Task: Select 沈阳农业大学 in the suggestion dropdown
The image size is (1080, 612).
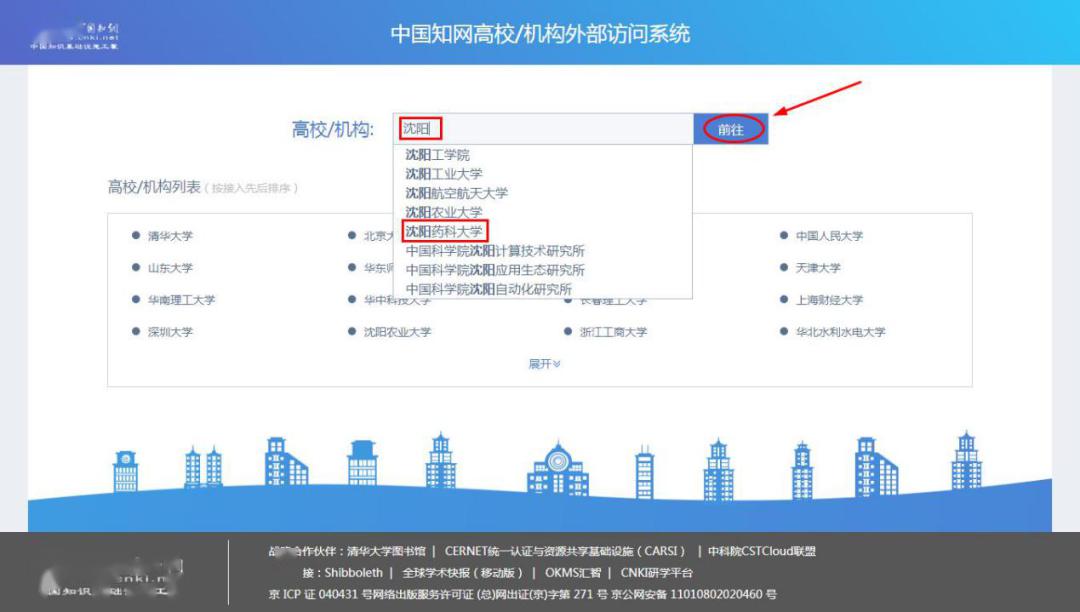Action: (x=444, y=213)
